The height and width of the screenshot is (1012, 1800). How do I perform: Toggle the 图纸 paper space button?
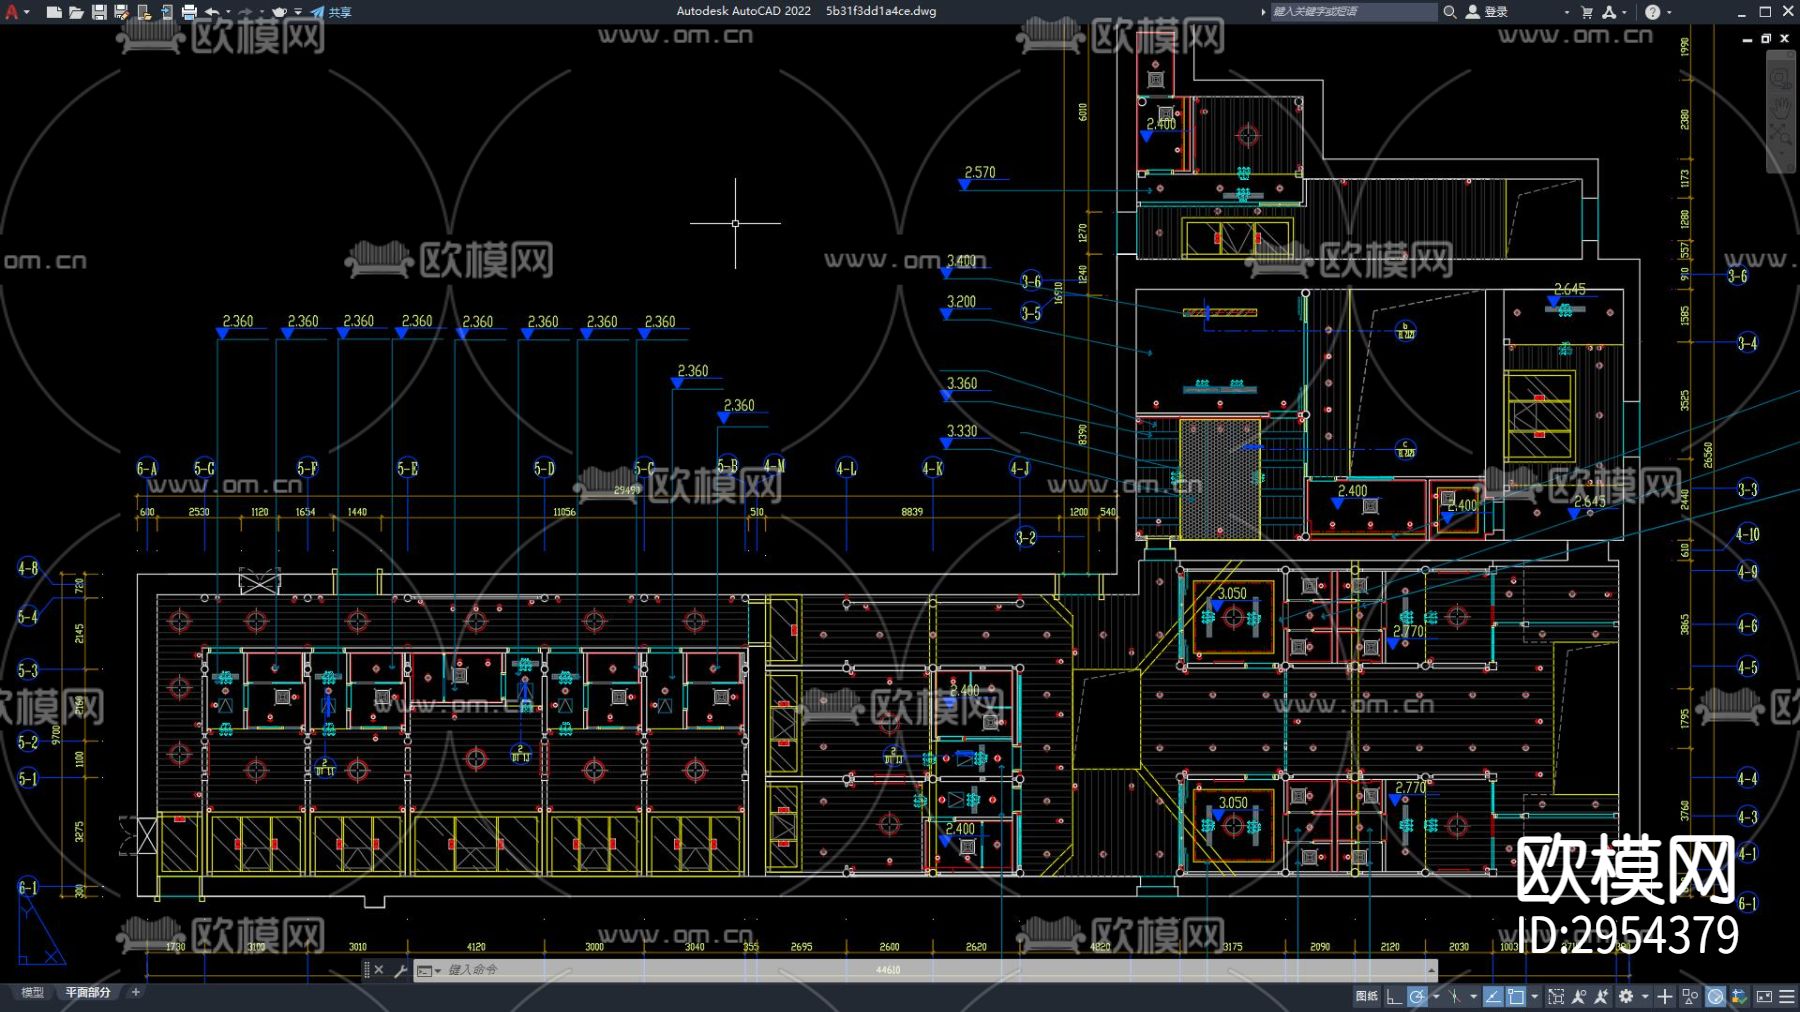click(1366, 996)
